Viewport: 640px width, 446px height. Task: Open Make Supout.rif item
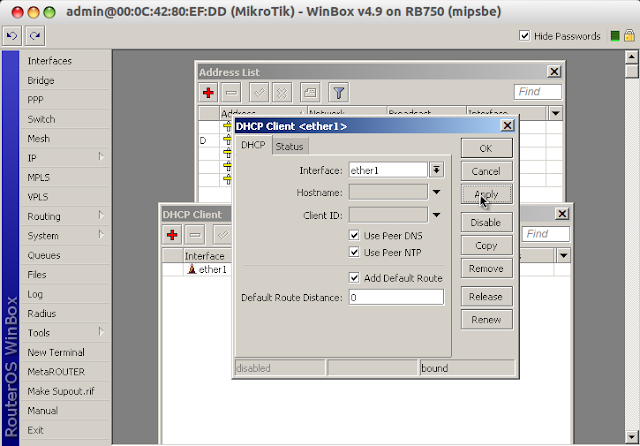(x=65, y=391)
